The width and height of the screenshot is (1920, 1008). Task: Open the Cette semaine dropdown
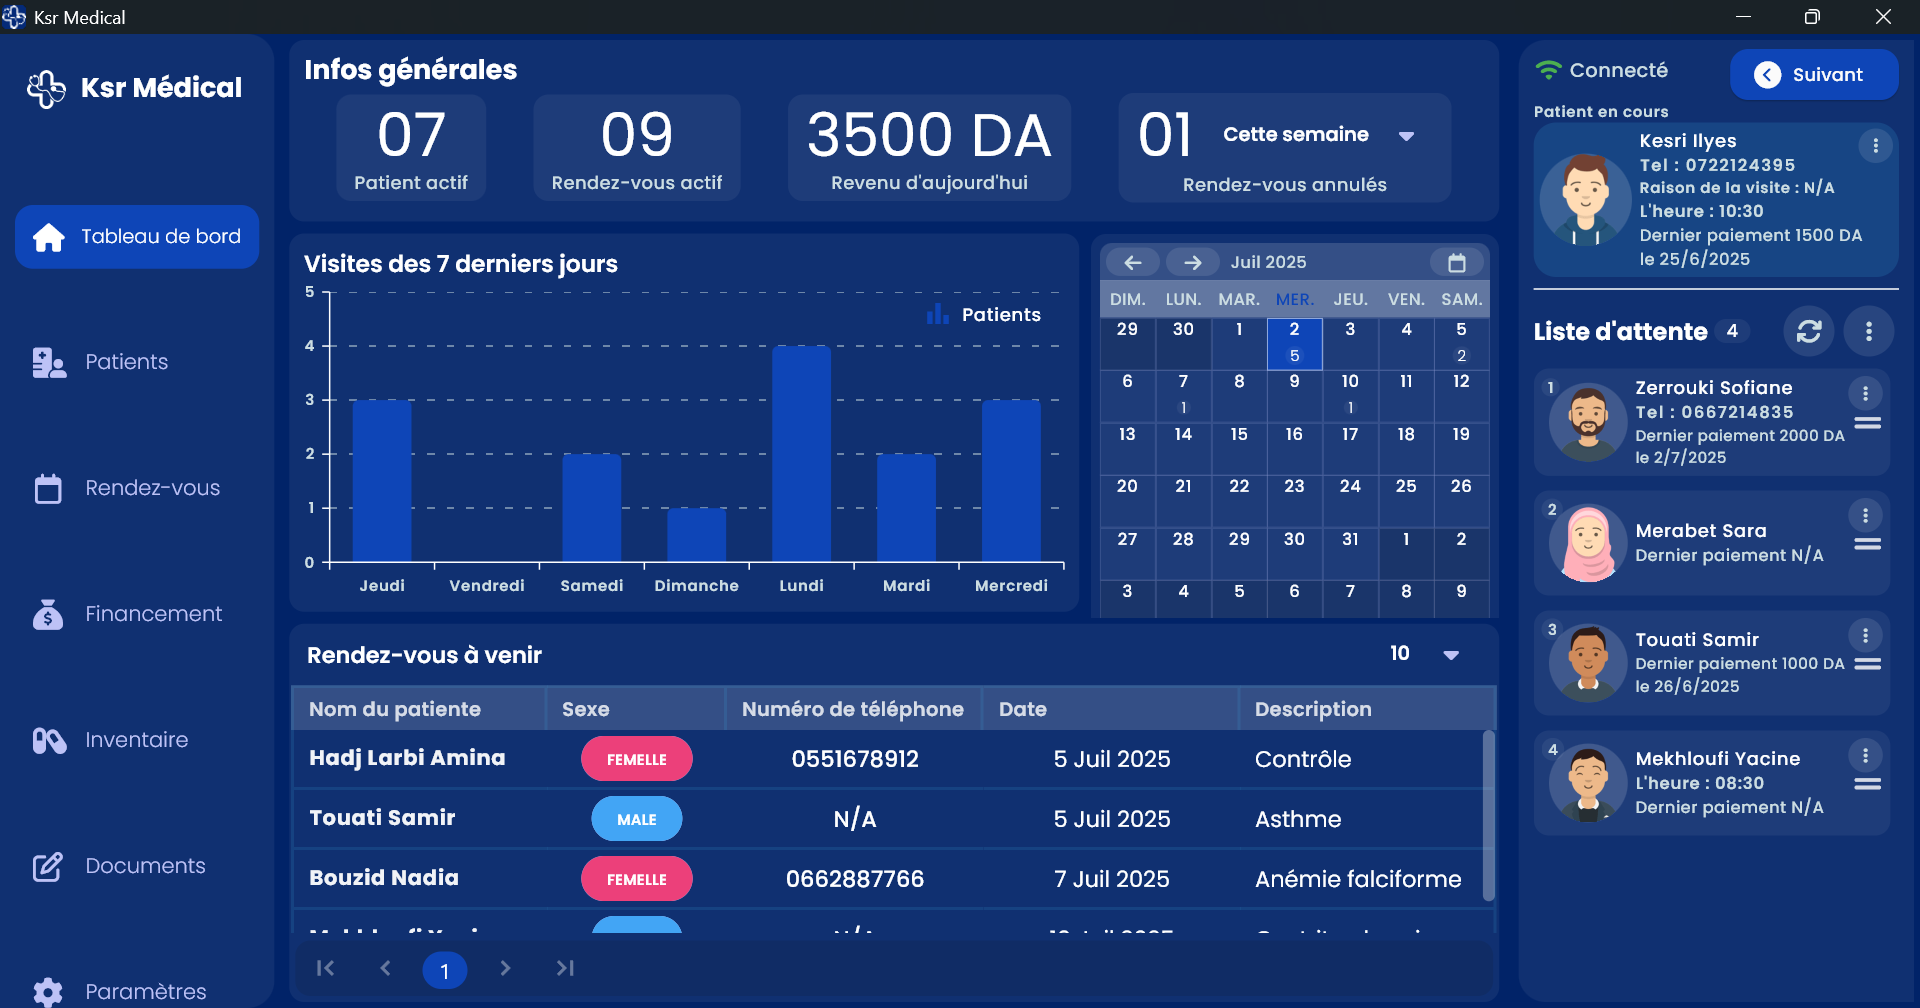(1407, 135)
